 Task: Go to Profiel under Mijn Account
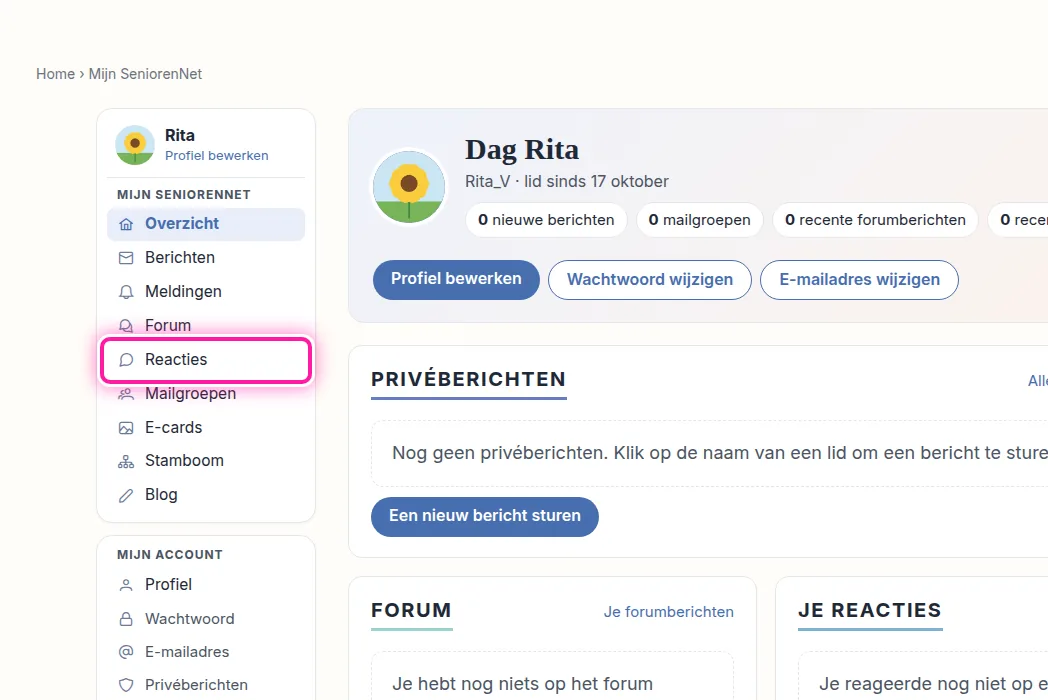(x=206, y=585)
